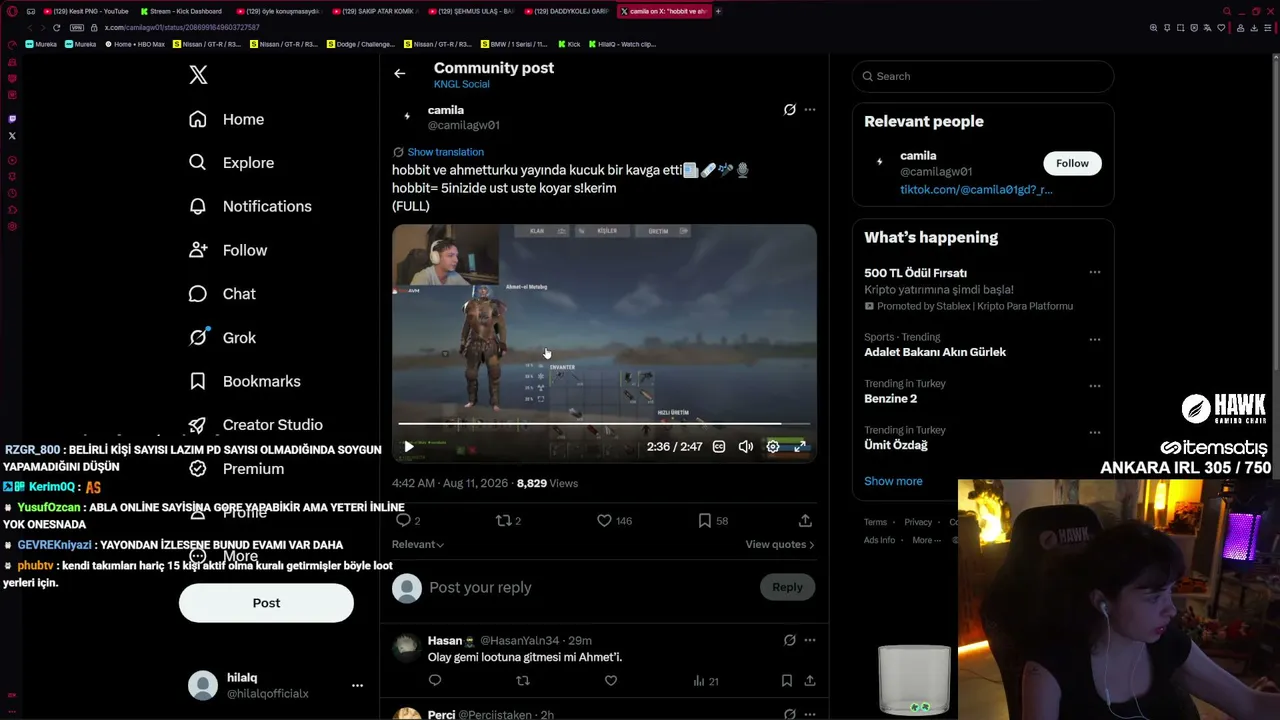This screenshot has width=1280, height=720.
Task: Reply to Hasan's comment
Action: 435,681
